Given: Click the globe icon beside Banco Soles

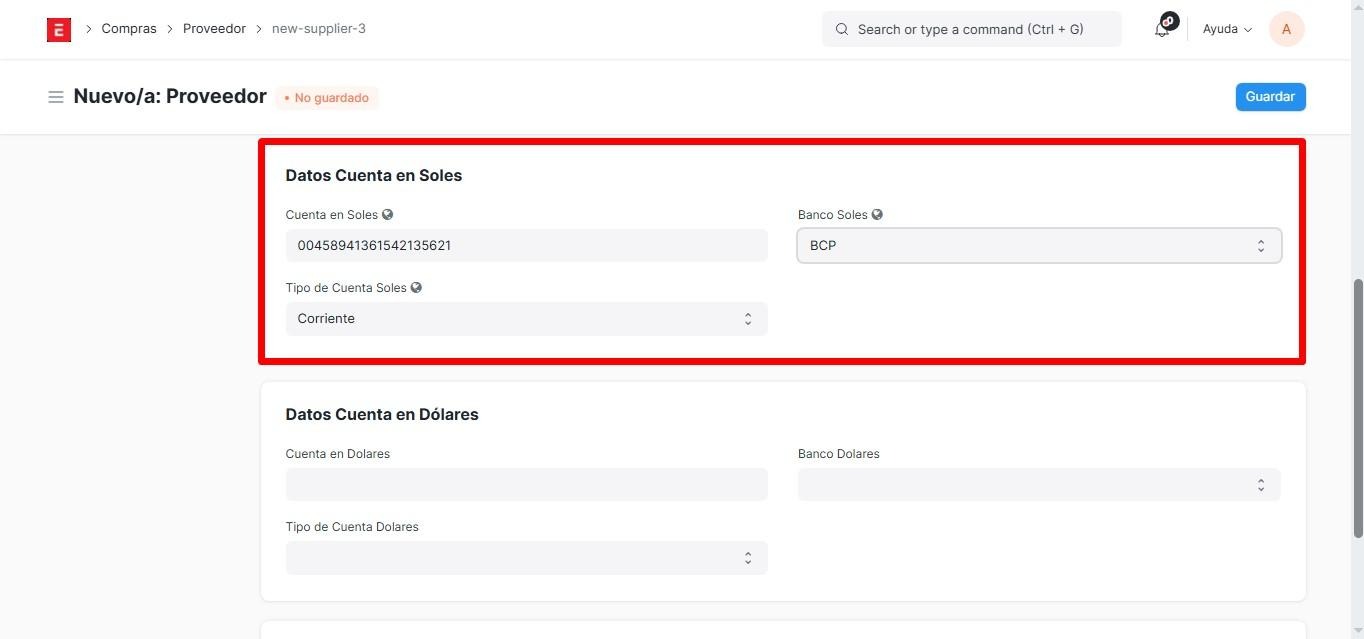Looking at the screenshot, I should pos(877,215).
